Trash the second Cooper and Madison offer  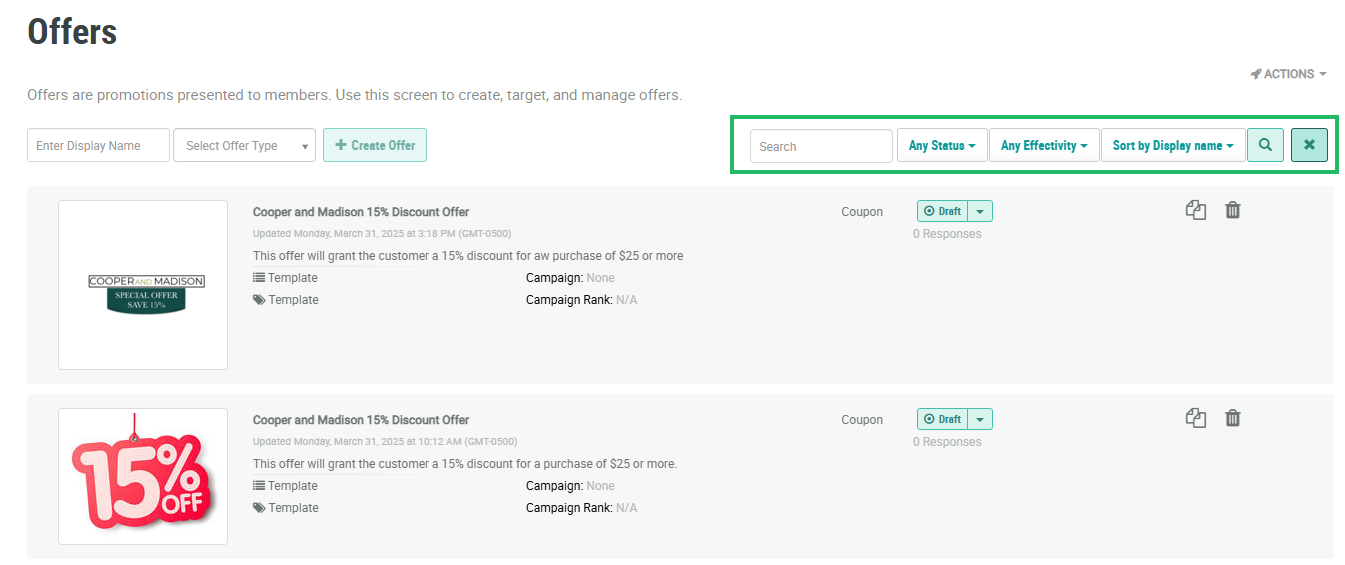coord(1233,418)
